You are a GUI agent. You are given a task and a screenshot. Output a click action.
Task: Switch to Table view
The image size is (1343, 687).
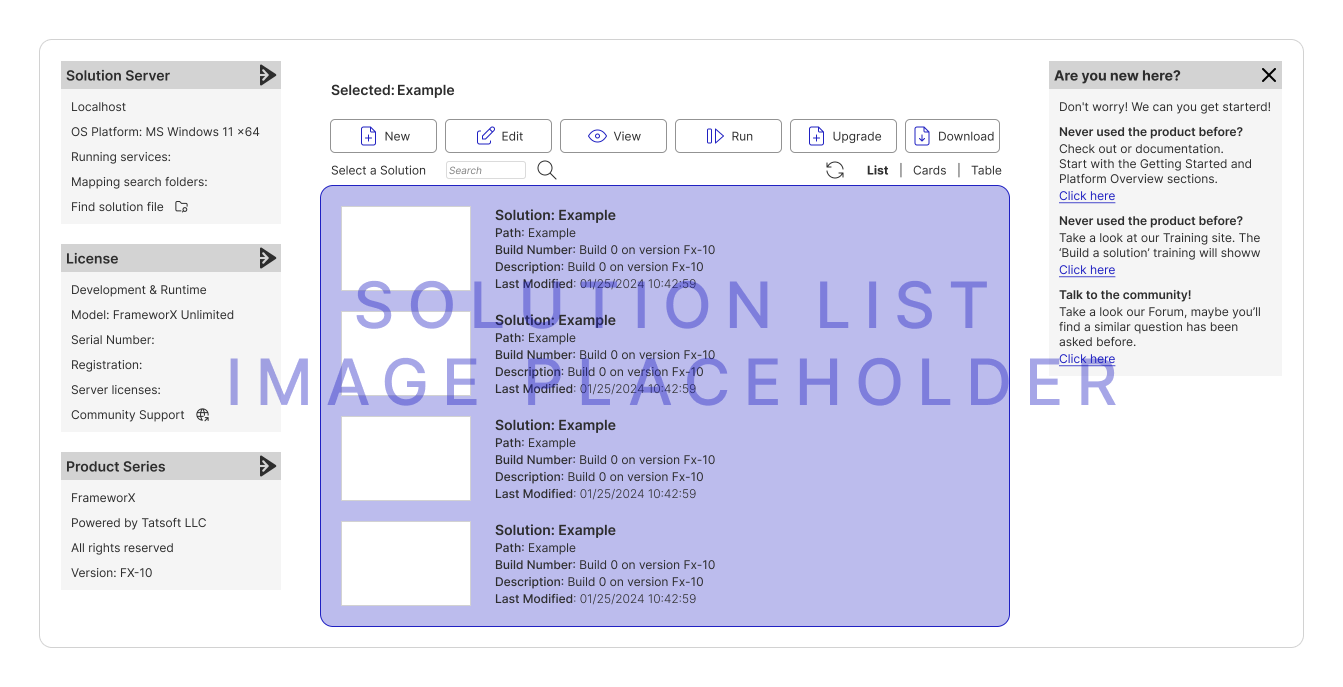[x=986, y=170]
